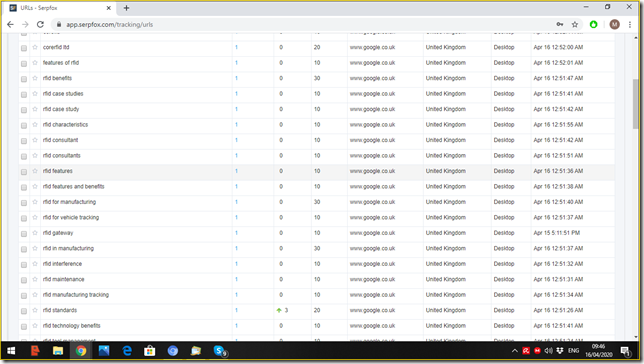Star the 'rfid interference' keyword
This screenshot has height=364, width=644.
[x=35, y=264]
